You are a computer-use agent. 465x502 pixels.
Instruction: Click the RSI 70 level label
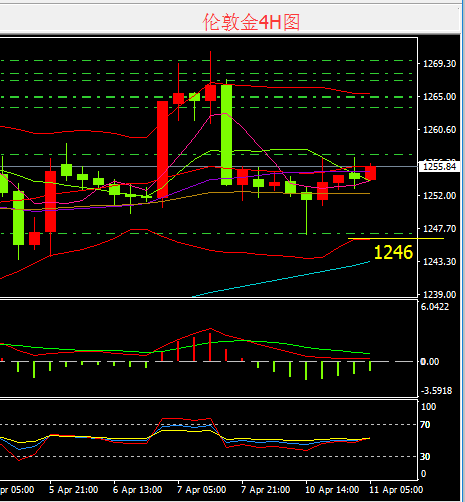[425, 425]
